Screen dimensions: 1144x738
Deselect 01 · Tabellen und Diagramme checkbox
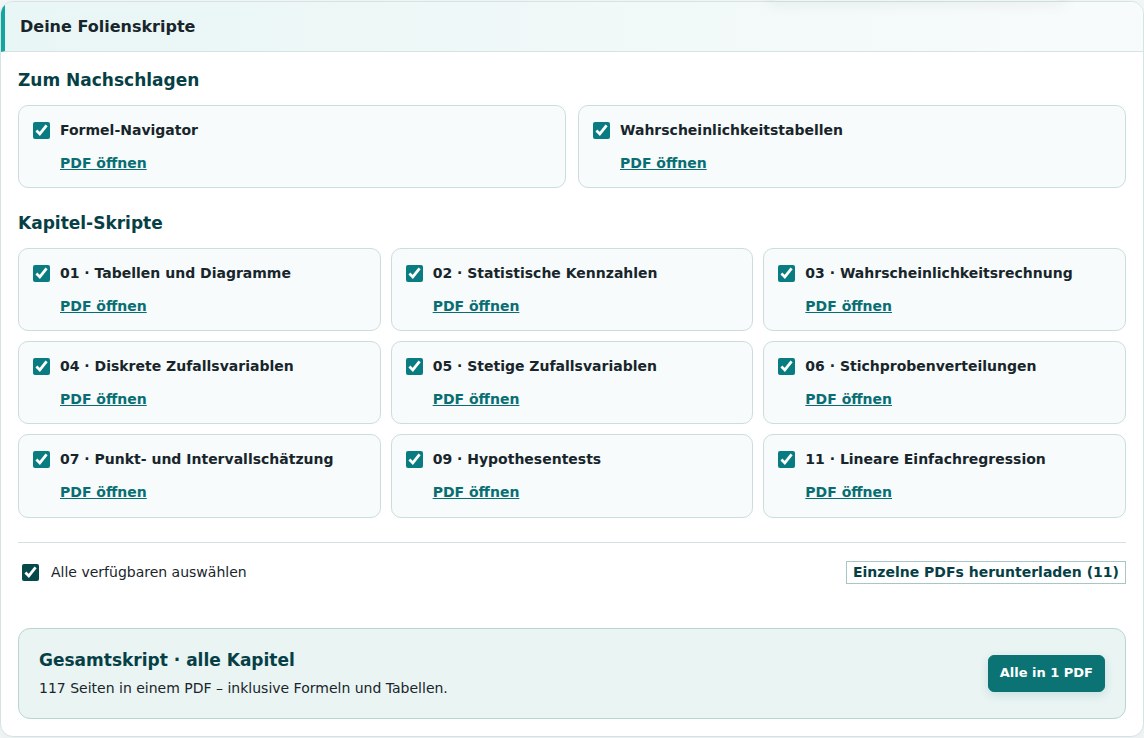tap(42, 273)
